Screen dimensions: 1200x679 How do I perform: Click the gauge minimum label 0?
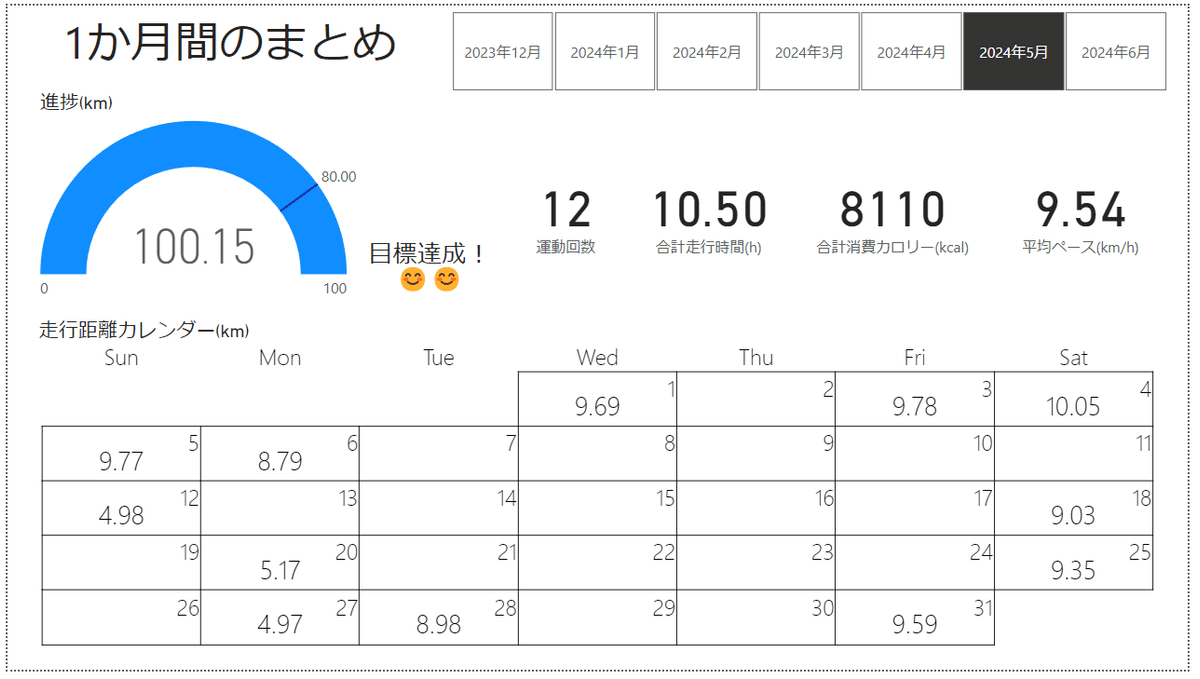44,289
